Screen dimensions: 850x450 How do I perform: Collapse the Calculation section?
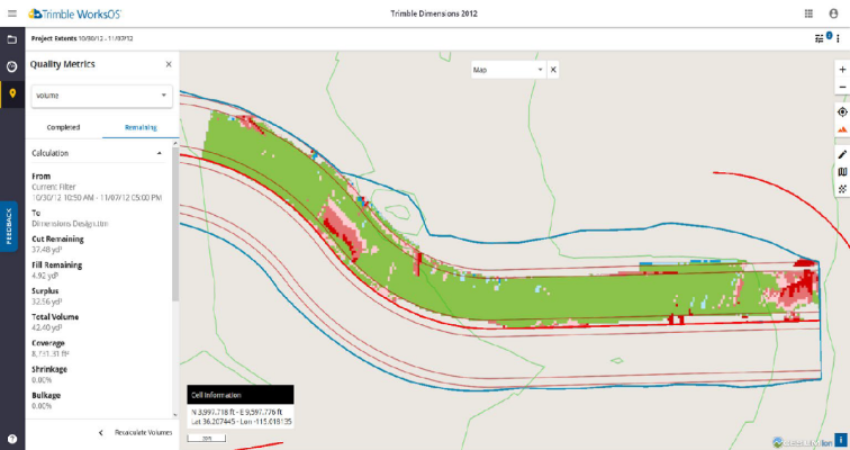pyautogui.click(x=159, y=153)
